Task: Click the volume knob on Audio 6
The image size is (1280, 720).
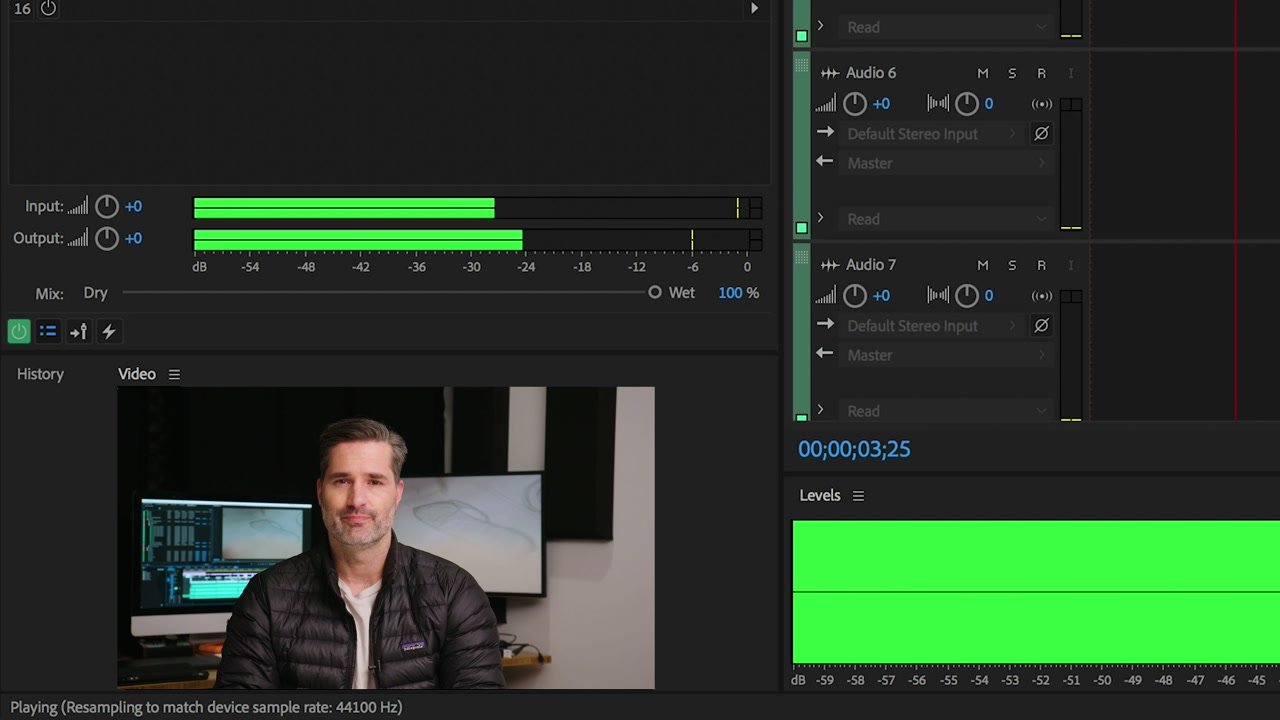Action: (855, 103)
